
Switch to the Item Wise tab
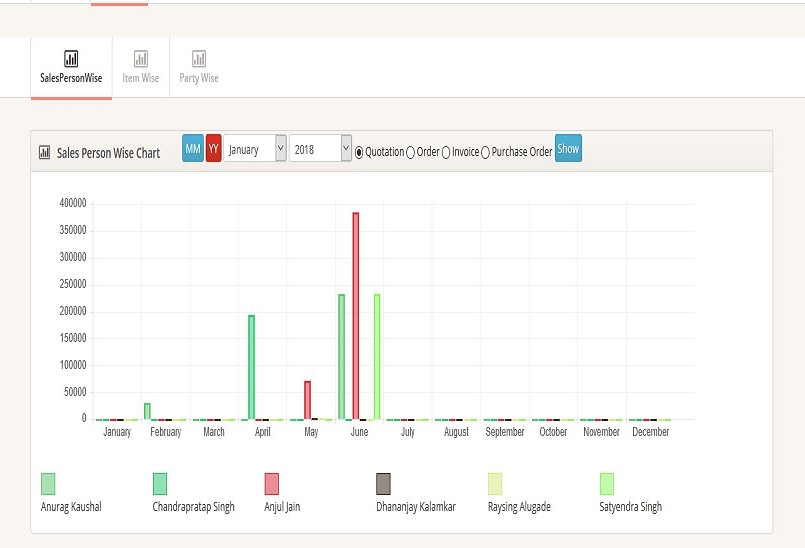141,78
